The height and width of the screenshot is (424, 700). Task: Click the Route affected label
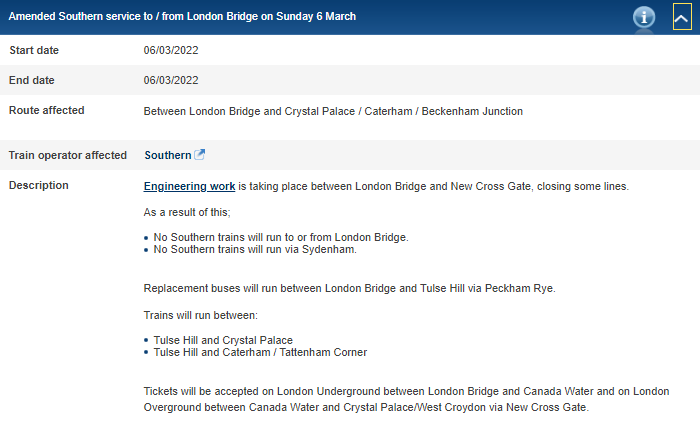[x=46, y=110]
